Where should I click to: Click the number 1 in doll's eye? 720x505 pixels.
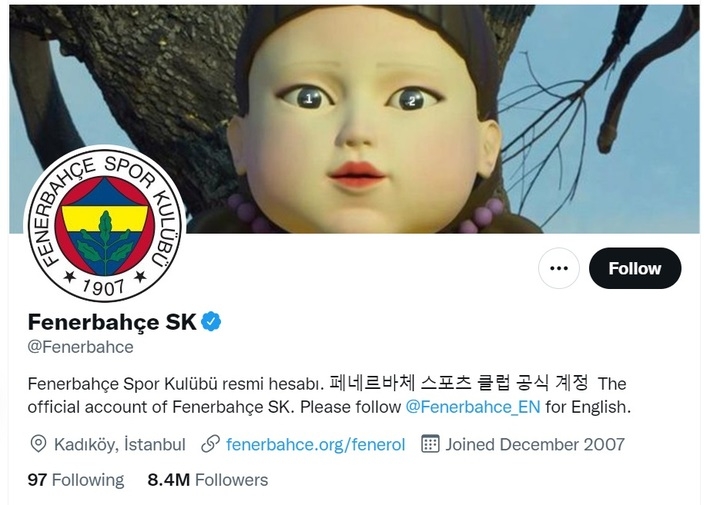[x=309, y=99]
